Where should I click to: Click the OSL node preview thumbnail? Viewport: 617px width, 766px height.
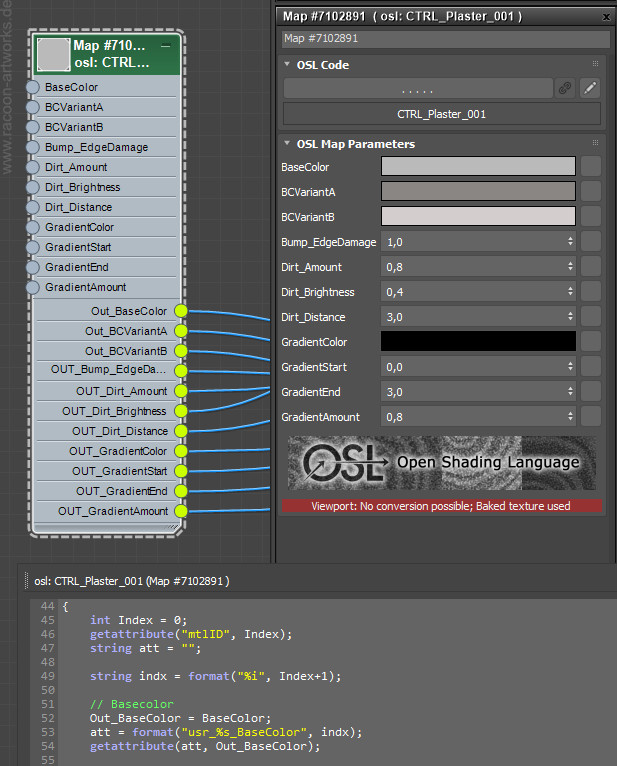point(53,54)
